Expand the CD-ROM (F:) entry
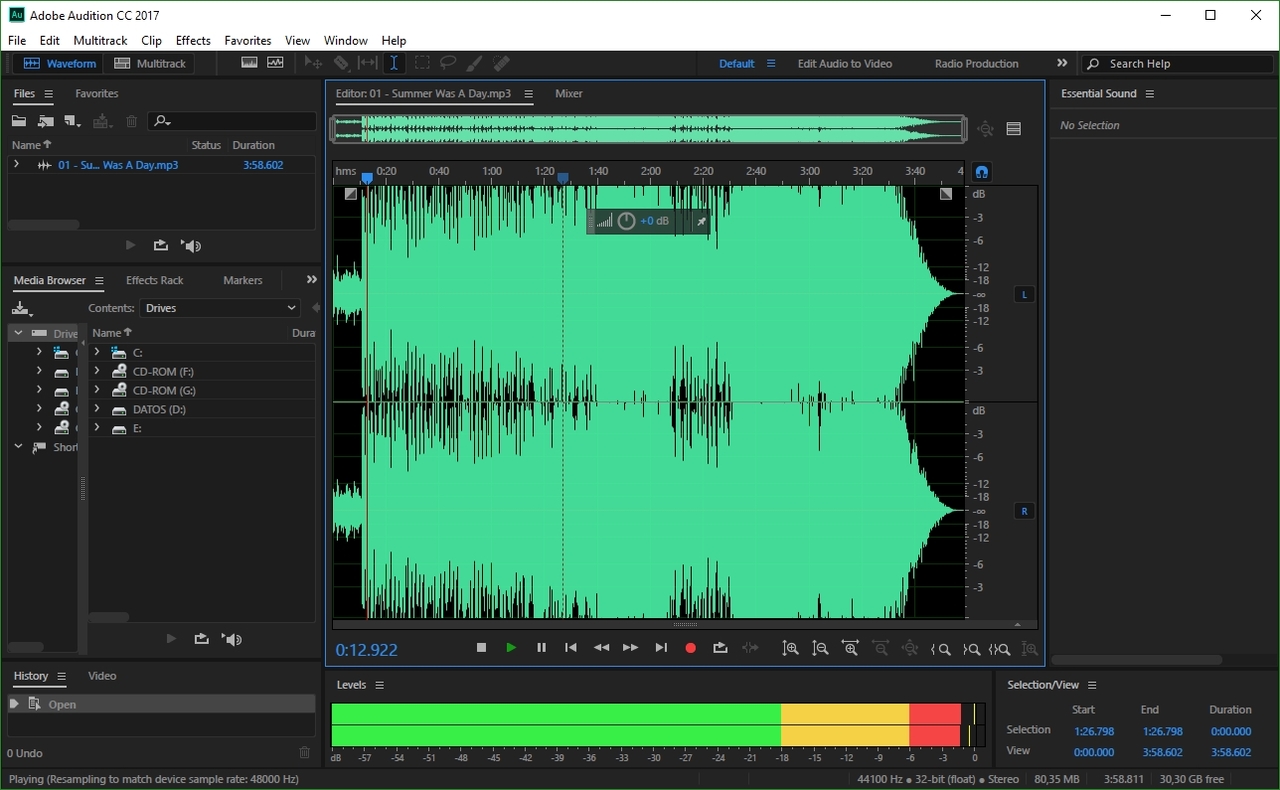This screenshot has height=790, width=1280. click(x=97, y=371)
